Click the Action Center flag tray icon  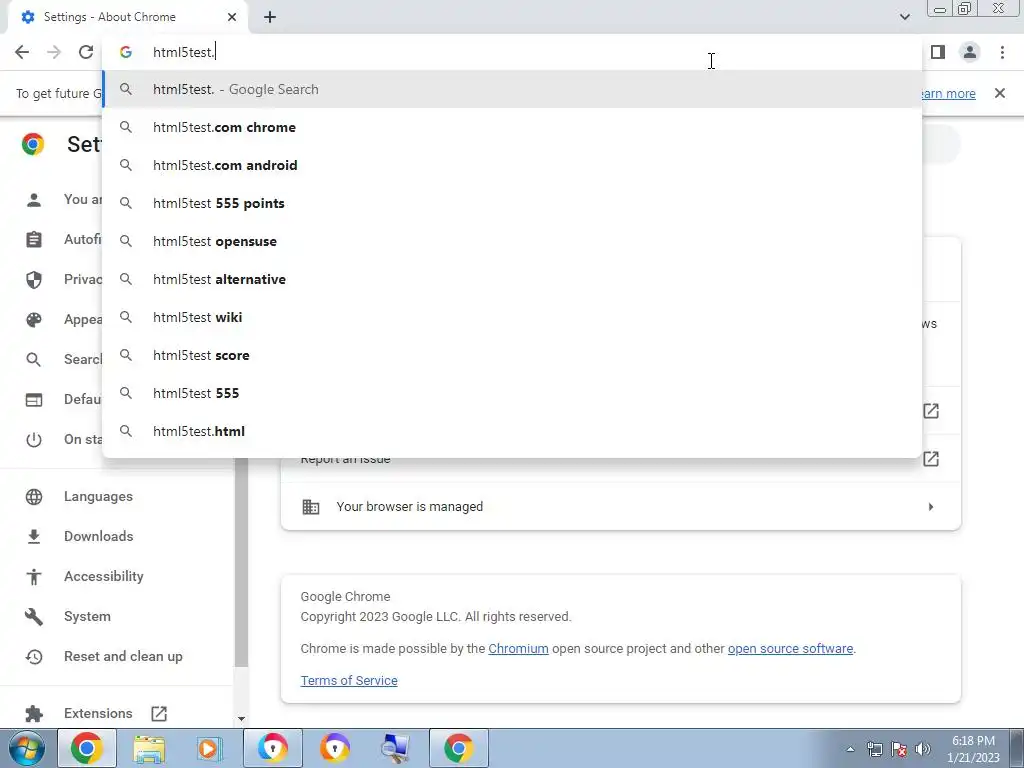899,749
